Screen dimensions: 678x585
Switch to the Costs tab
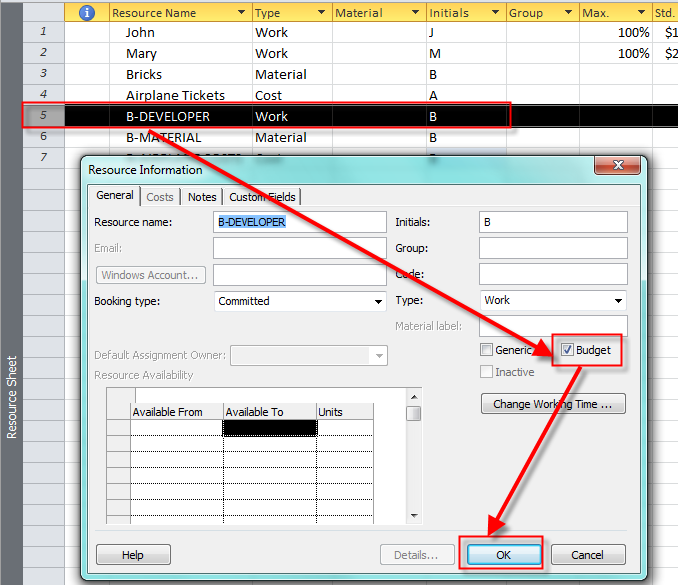(160, 197)
